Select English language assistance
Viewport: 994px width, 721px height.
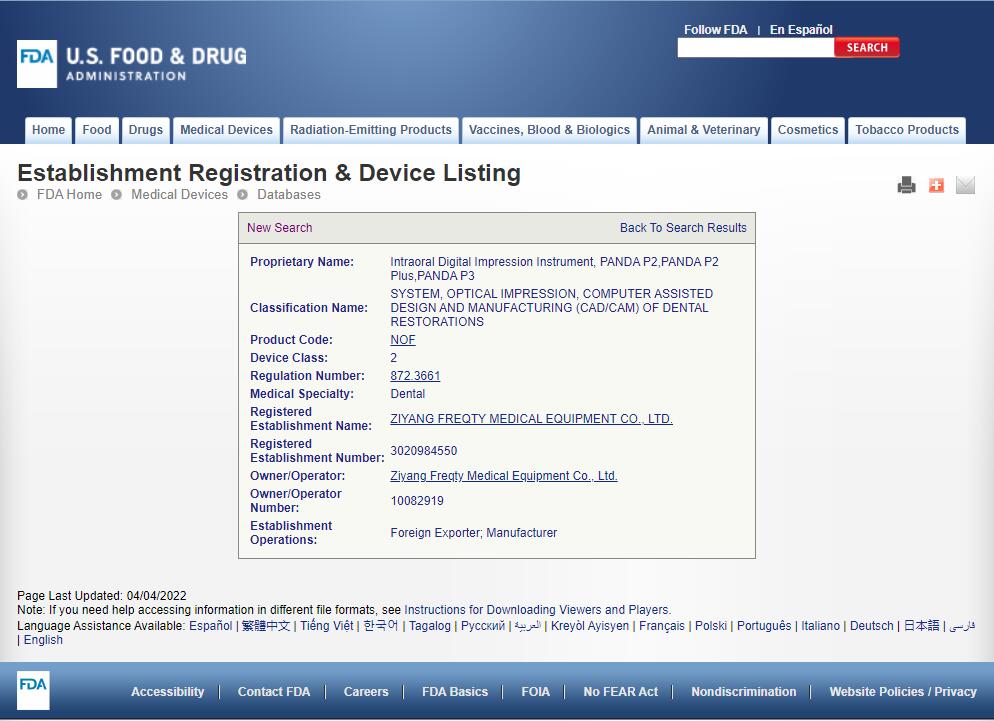(x=43, y=640)
